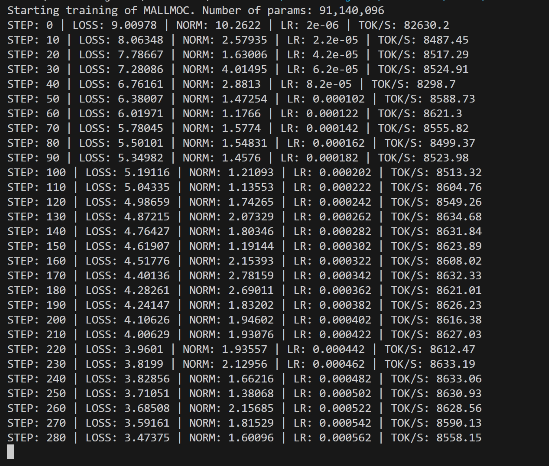
Task: Select loss value 5.19116 at step 100
Action: (147, 172)
